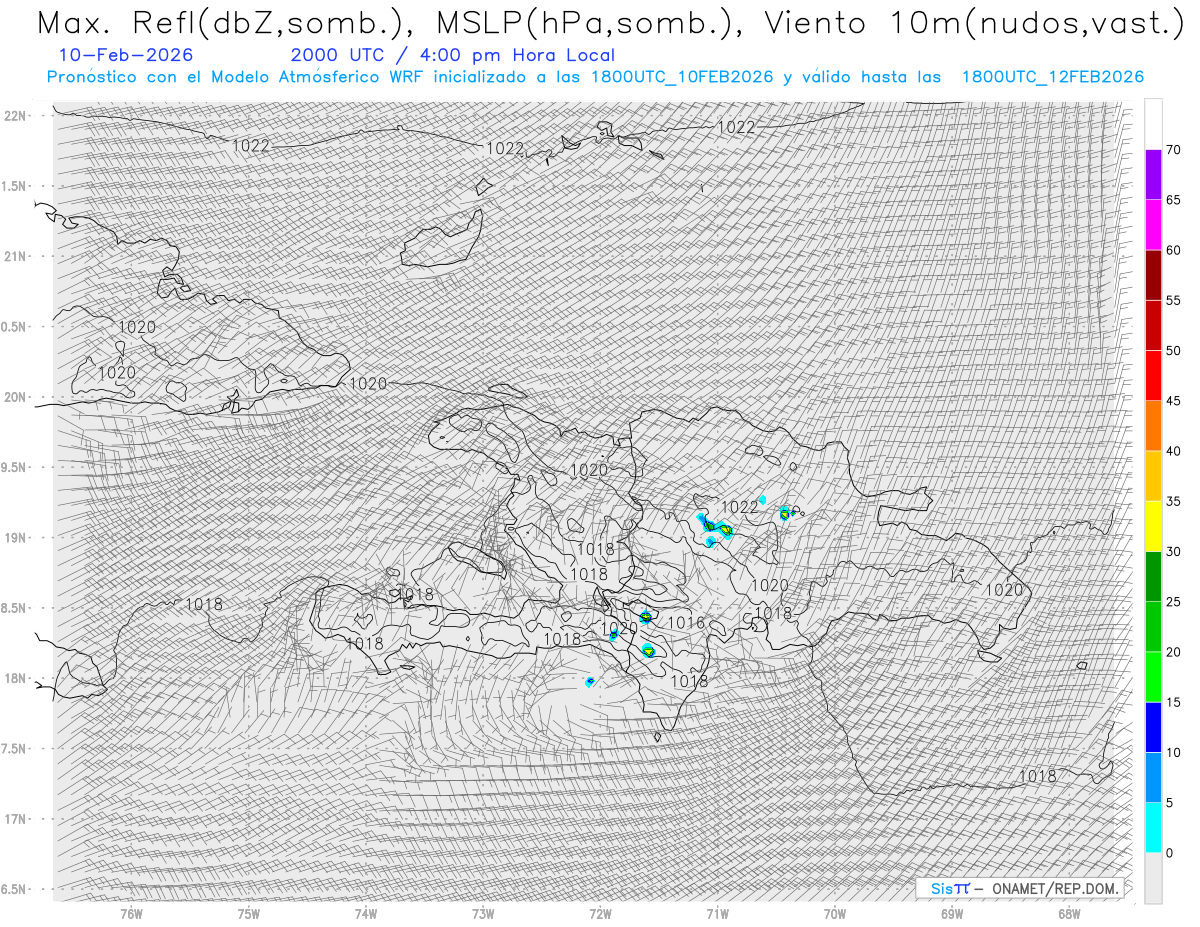Click the '6.5N' latitude label
1200x927 pixels.
click(x=14, y=889)
